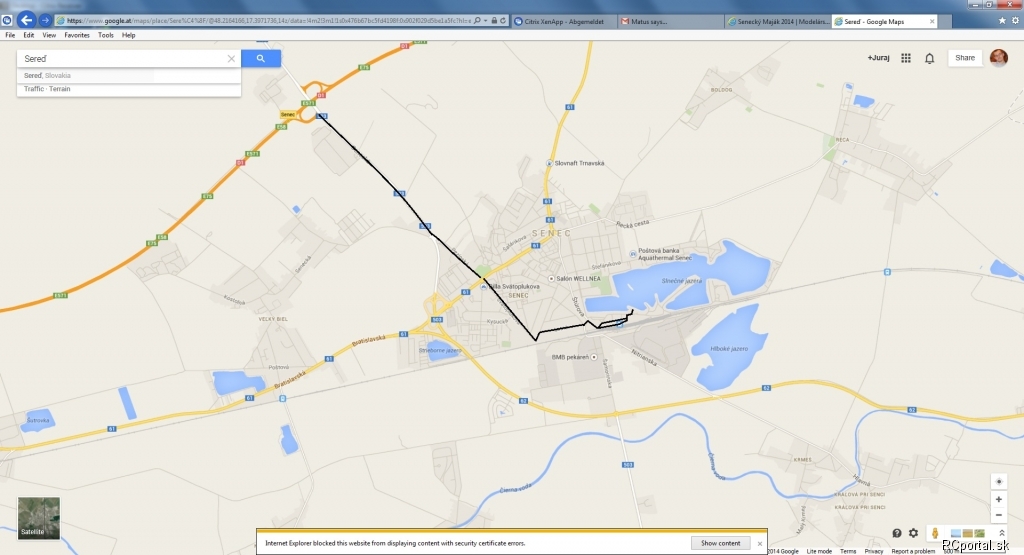Click the Share button
Image resolution: width=1024 pixels, height=555 pixels.
point(965,58)
